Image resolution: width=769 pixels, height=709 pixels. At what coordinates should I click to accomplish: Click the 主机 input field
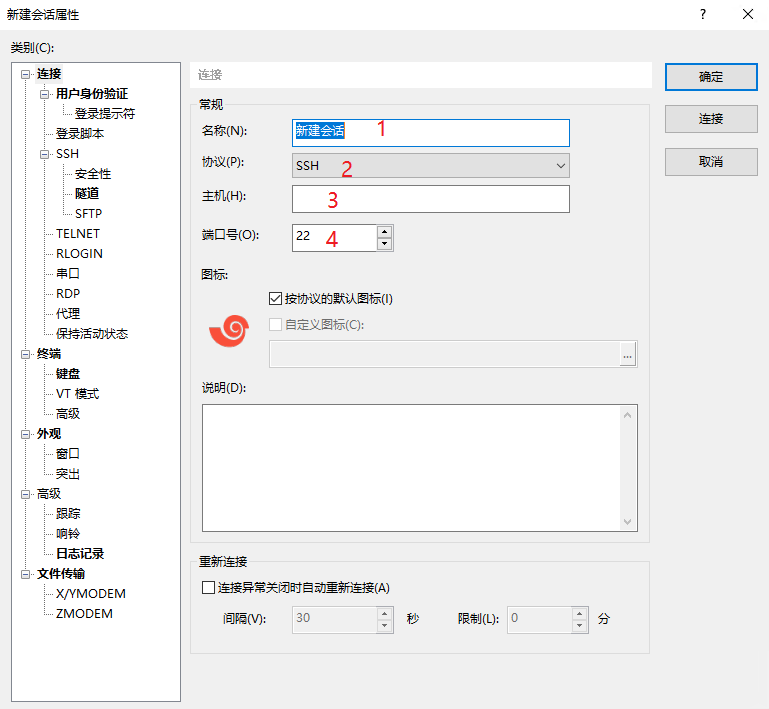click(x=431, y=199)
